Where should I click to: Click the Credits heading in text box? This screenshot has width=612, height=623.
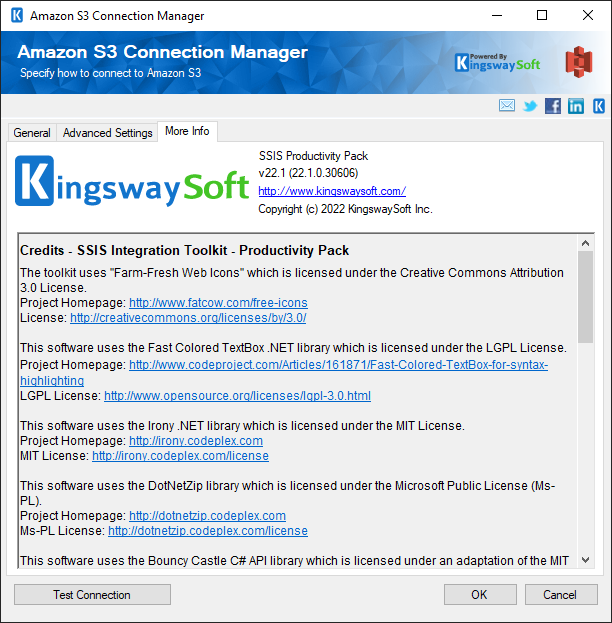pos(184,250)
